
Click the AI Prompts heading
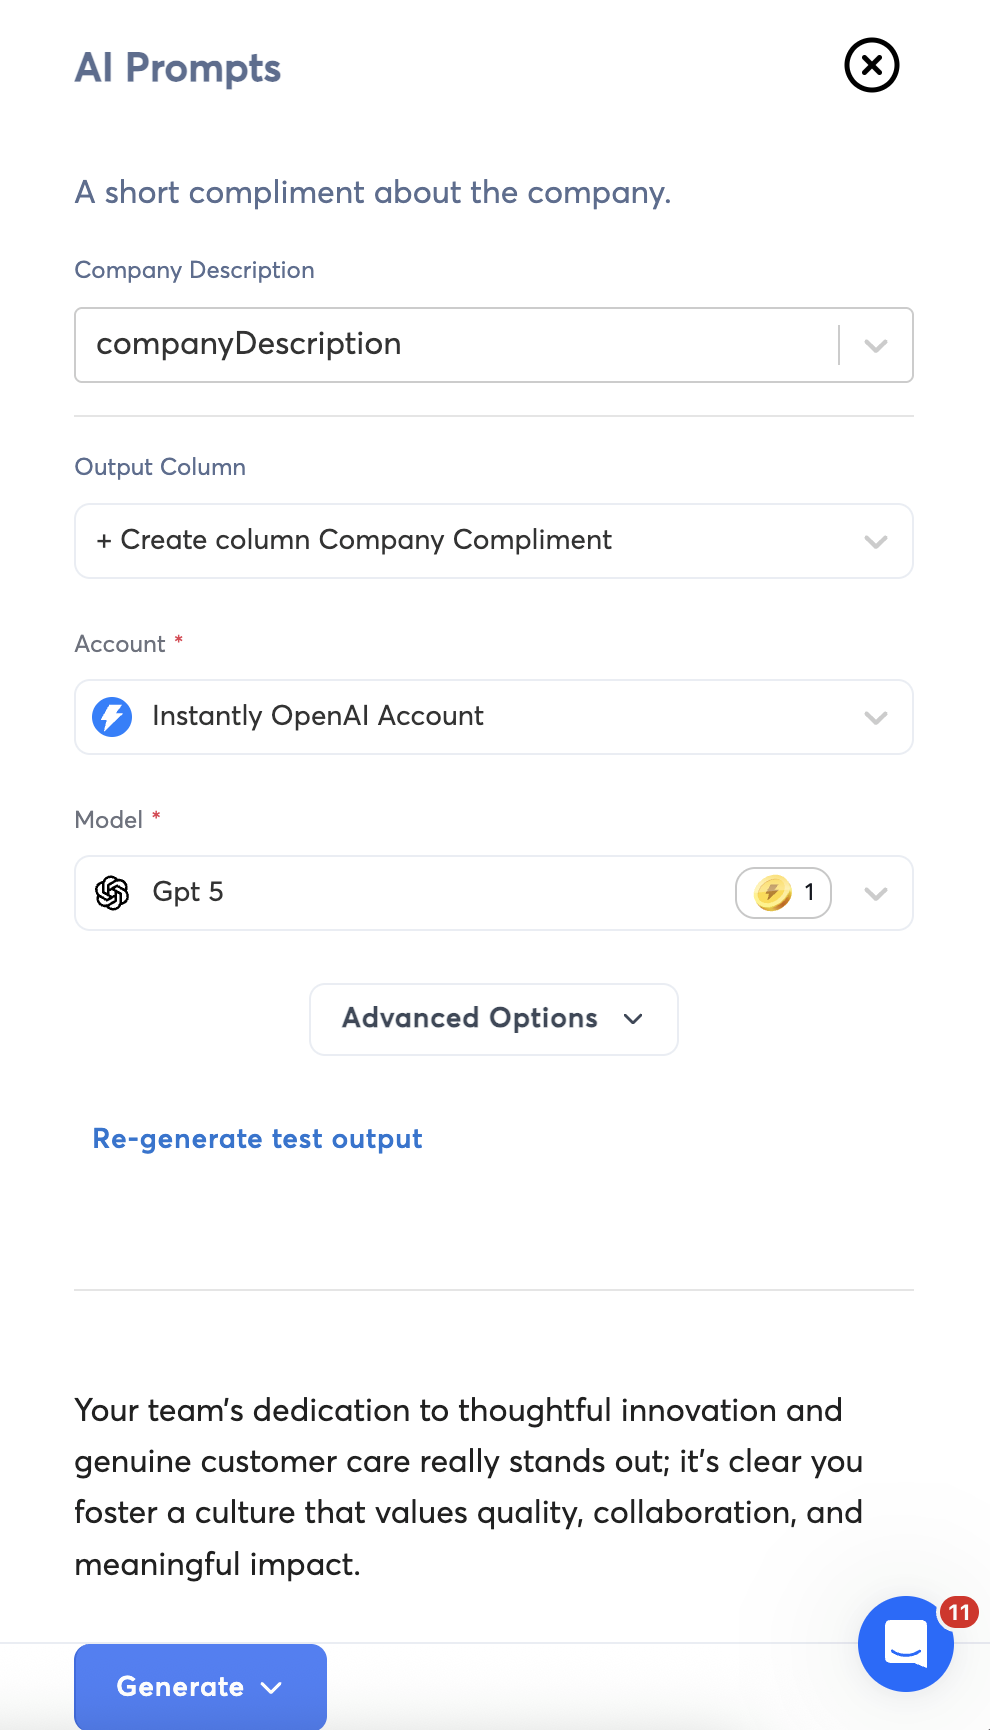178,68
